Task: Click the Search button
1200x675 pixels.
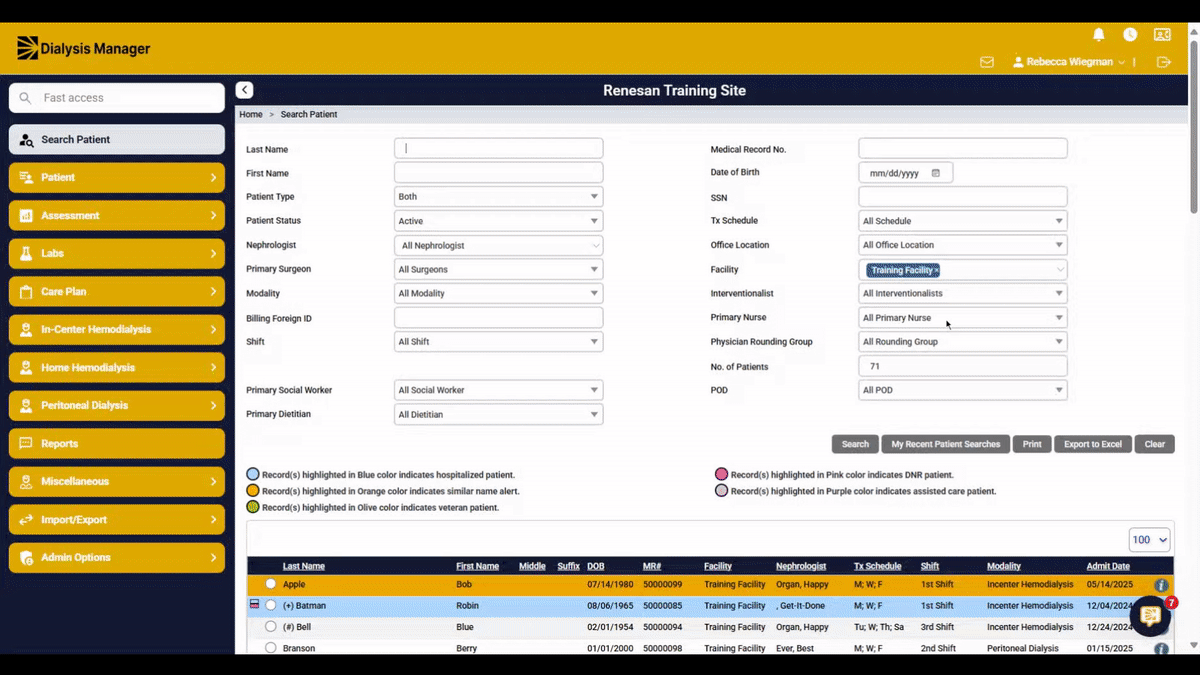Action: click(855, 444)
